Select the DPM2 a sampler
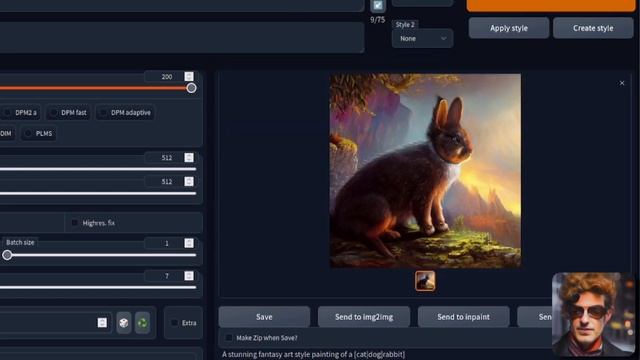Image resolution: width=640 pixels, height=360 pixels. point(20,112)
